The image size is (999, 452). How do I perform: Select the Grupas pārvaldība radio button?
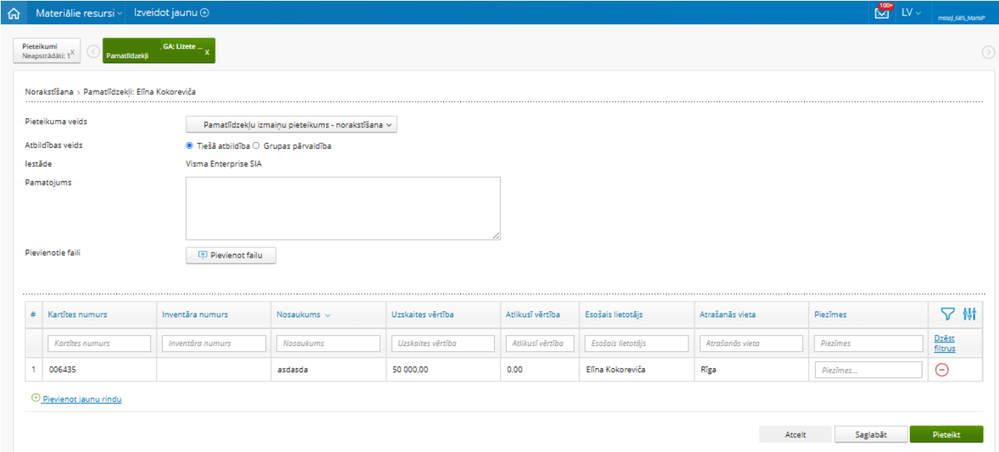(257, 145)
